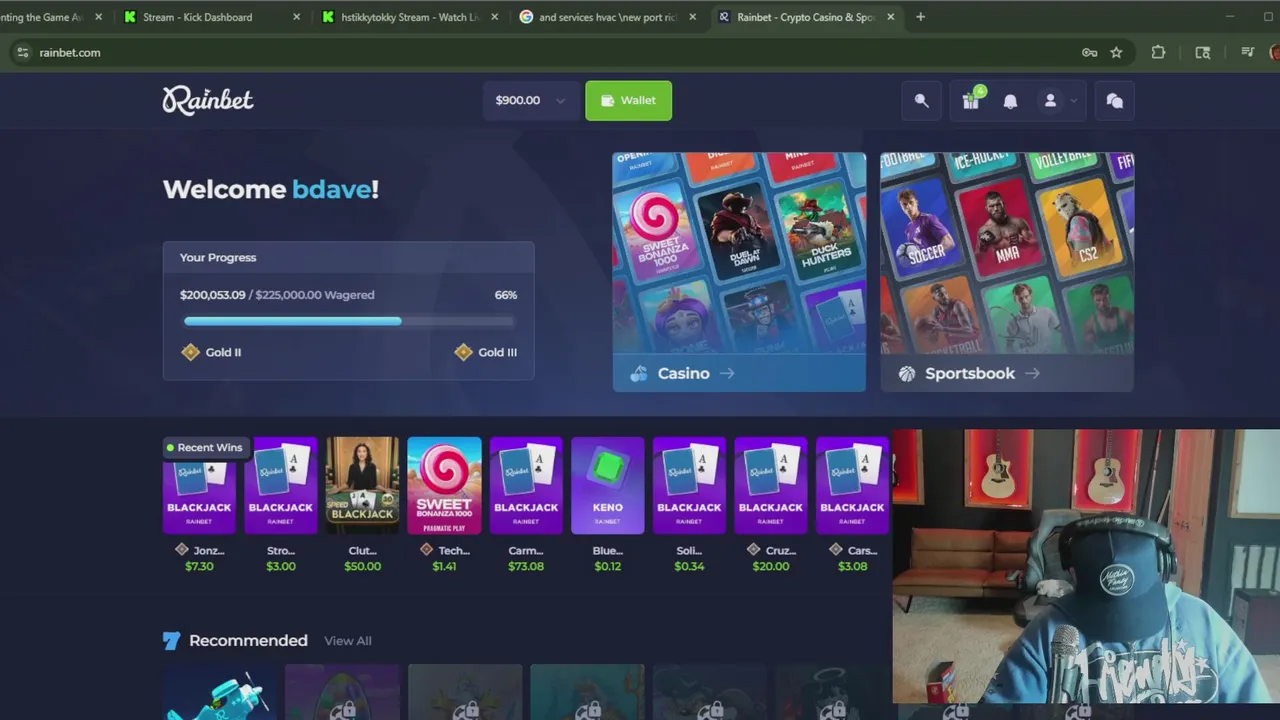Open the rewards gift icon
The height and width of the screenshot is (720, 1280).
970,101
